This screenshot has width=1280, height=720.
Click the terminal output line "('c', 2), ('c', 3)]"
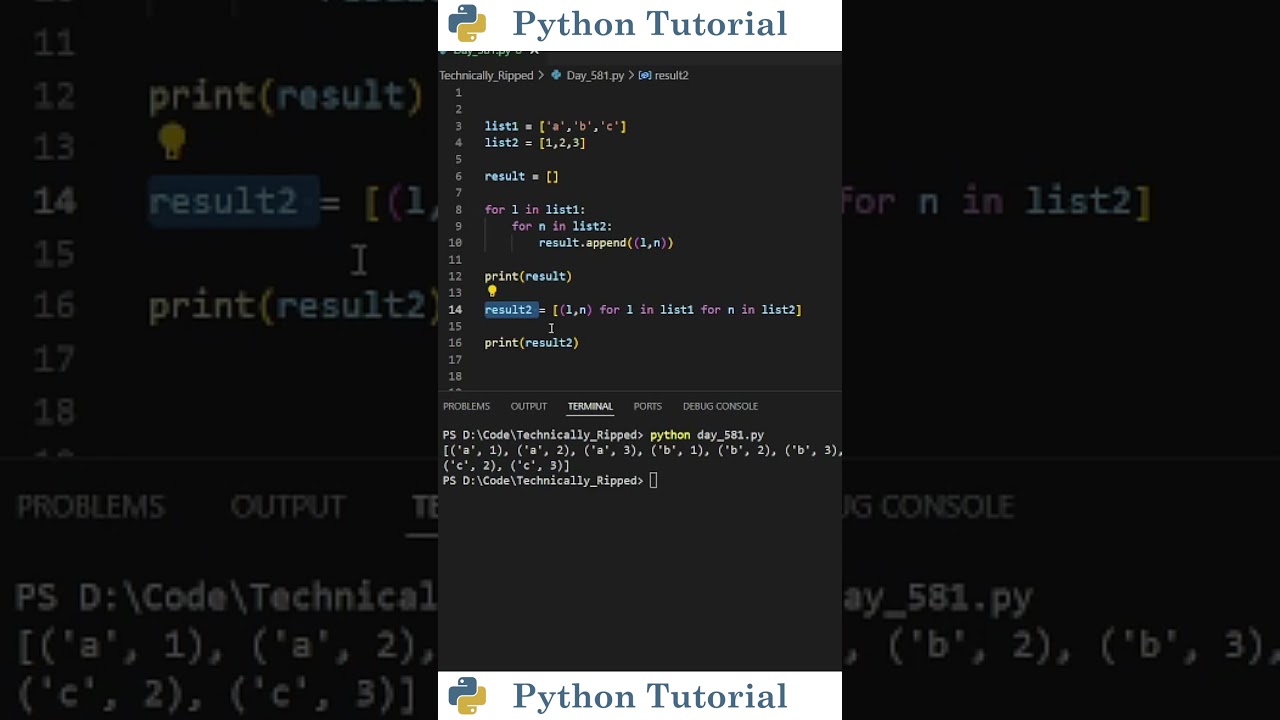click(506, 465)
